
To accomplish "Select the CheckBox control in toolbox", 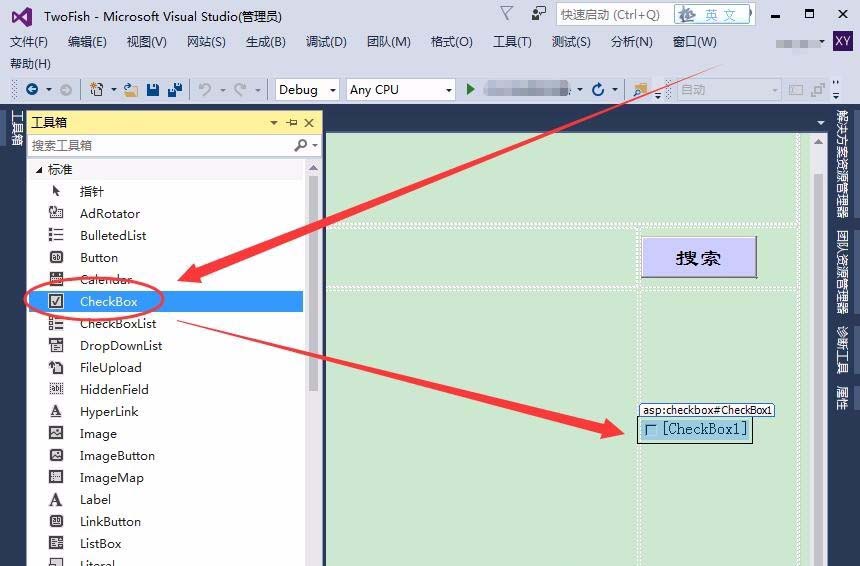I will click(165, 301).
